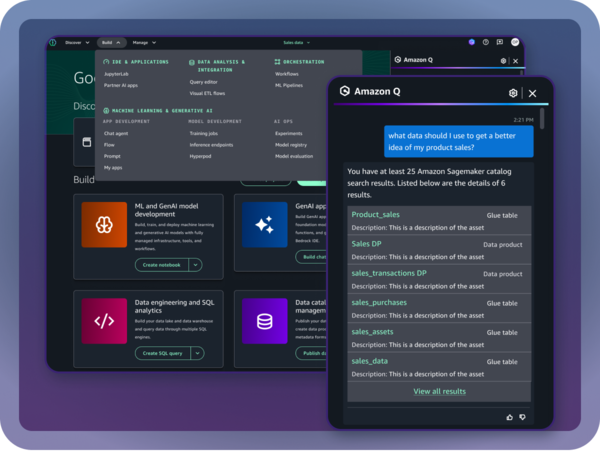Expand the Create SQL query dropdown arrow
The image size is (600, 451).
(x=195, y=353)
